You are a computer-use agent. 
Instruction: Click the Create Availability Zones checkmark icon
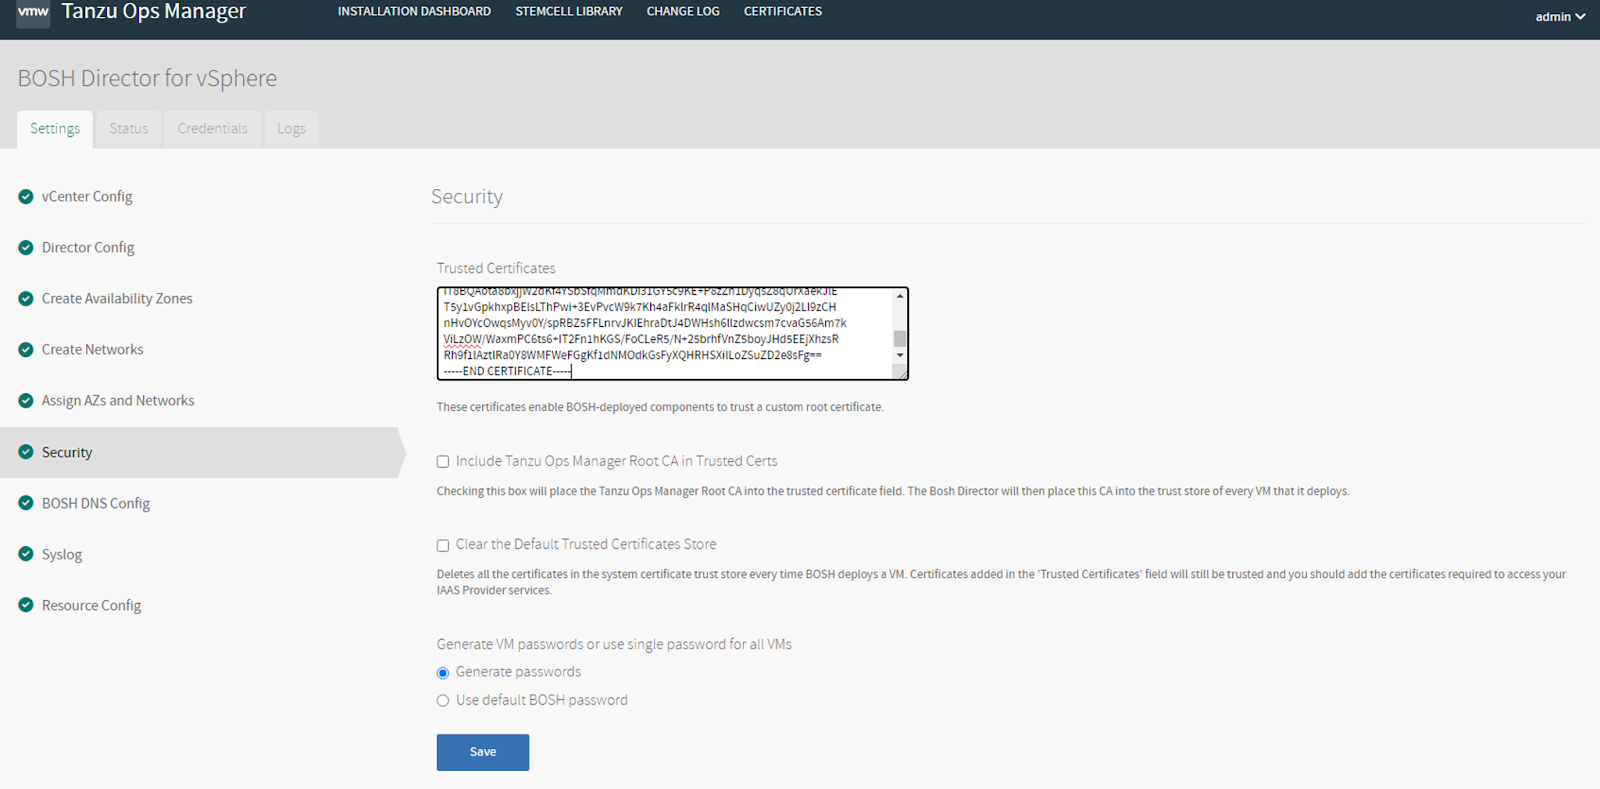[26, 299]
